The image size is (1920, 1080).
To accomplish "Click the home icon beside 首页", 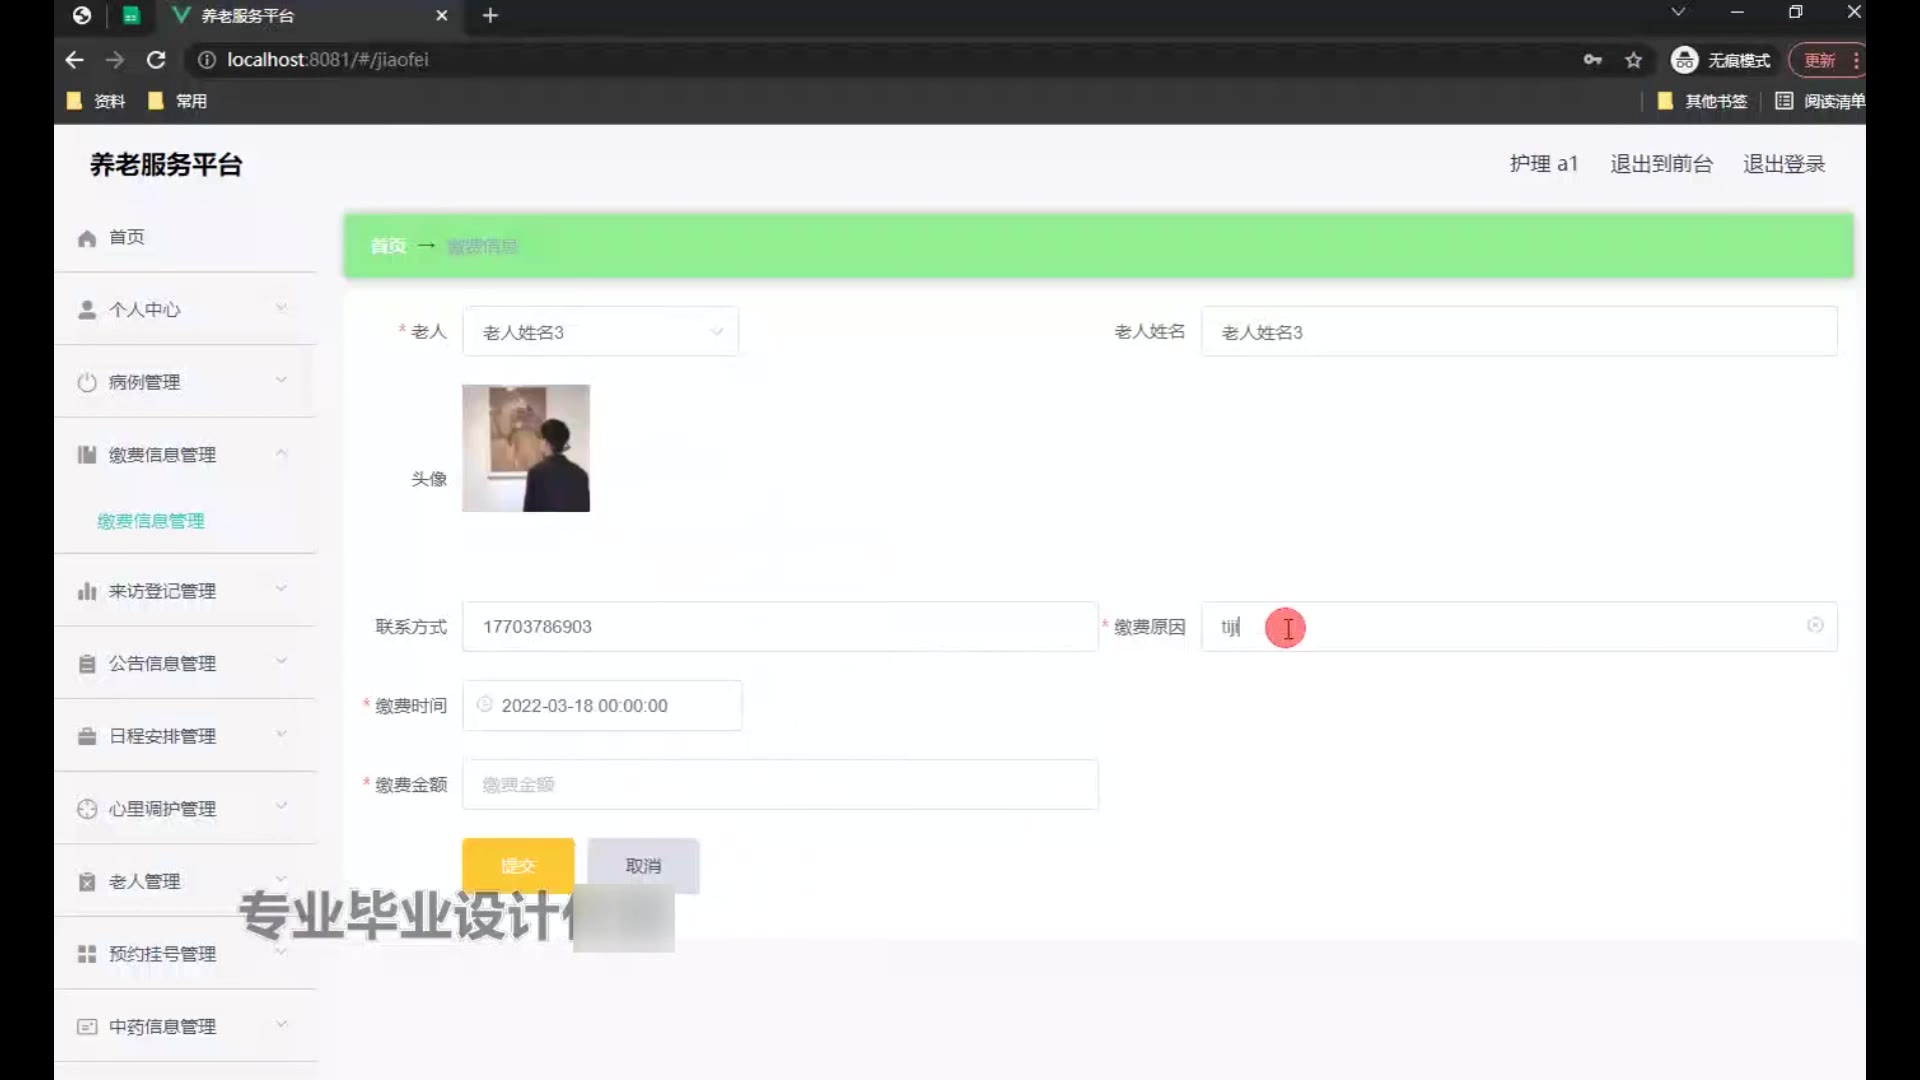I will click(x=87, y=238).
